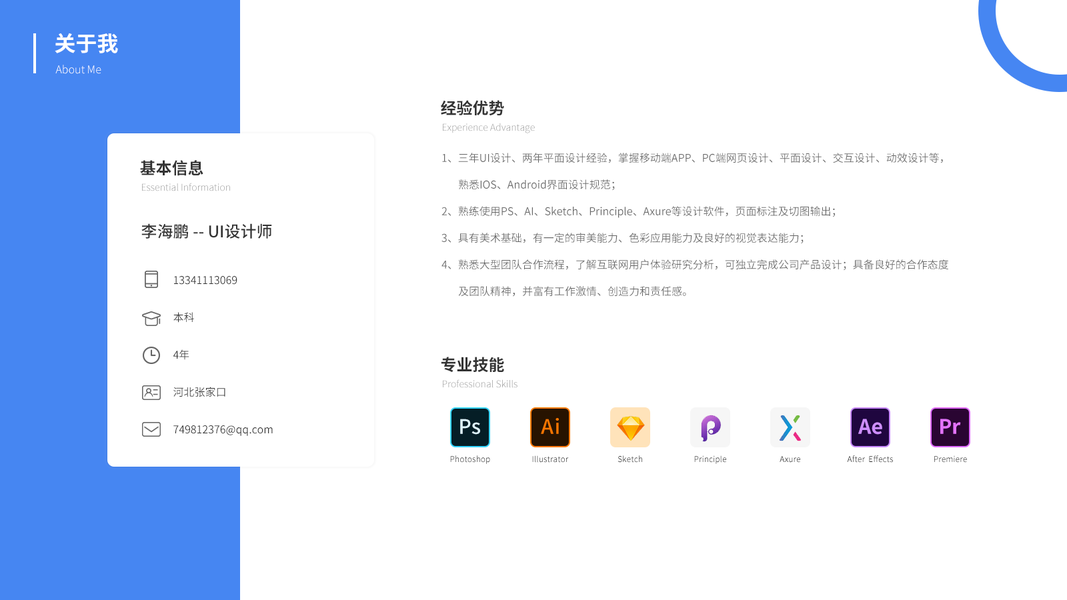Click the Photoshop label under Ps
The height and width of the screenshot is (600, 1067).
[470, 459]
